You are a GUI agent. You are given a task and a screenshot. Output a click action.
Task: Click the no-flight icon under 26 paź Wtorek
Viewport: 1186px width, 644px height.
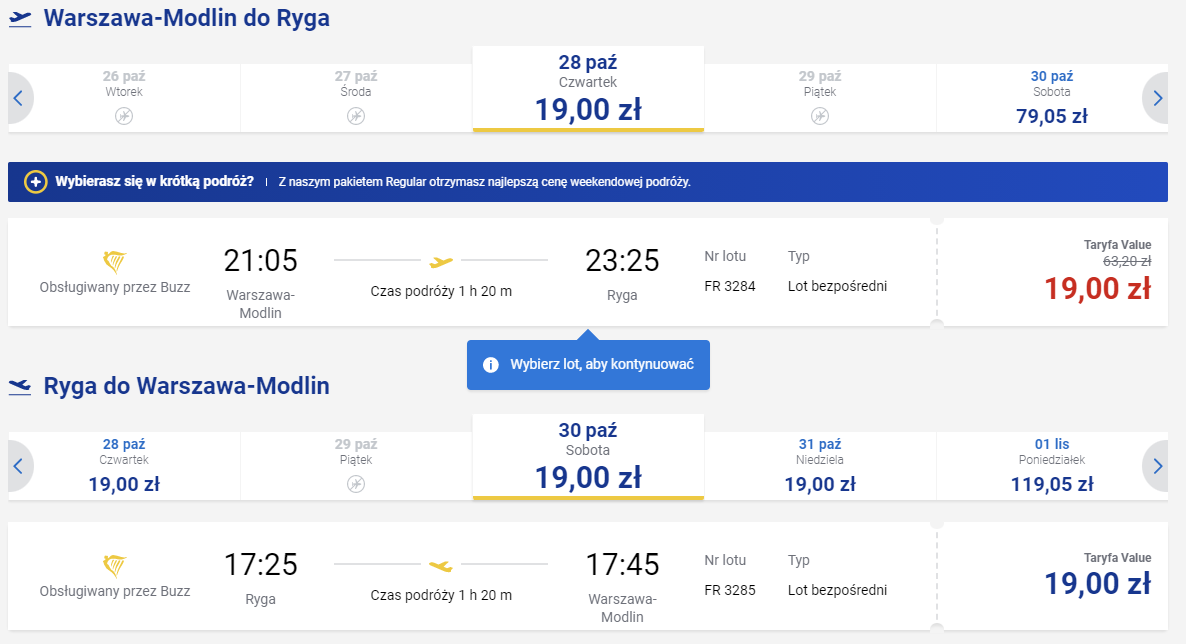pyautogui.click(x=124, y=116)
